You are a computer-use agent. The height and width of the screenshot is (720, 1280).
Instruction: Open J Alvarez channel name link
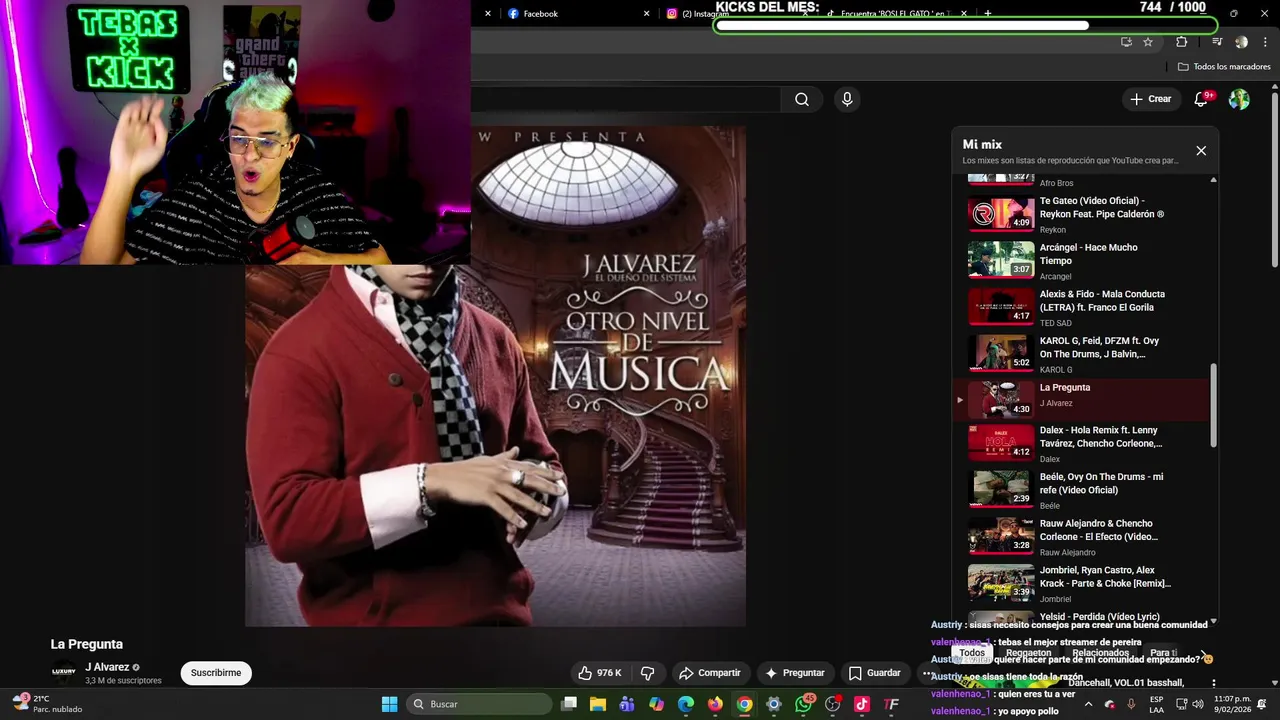coord(107,667)
